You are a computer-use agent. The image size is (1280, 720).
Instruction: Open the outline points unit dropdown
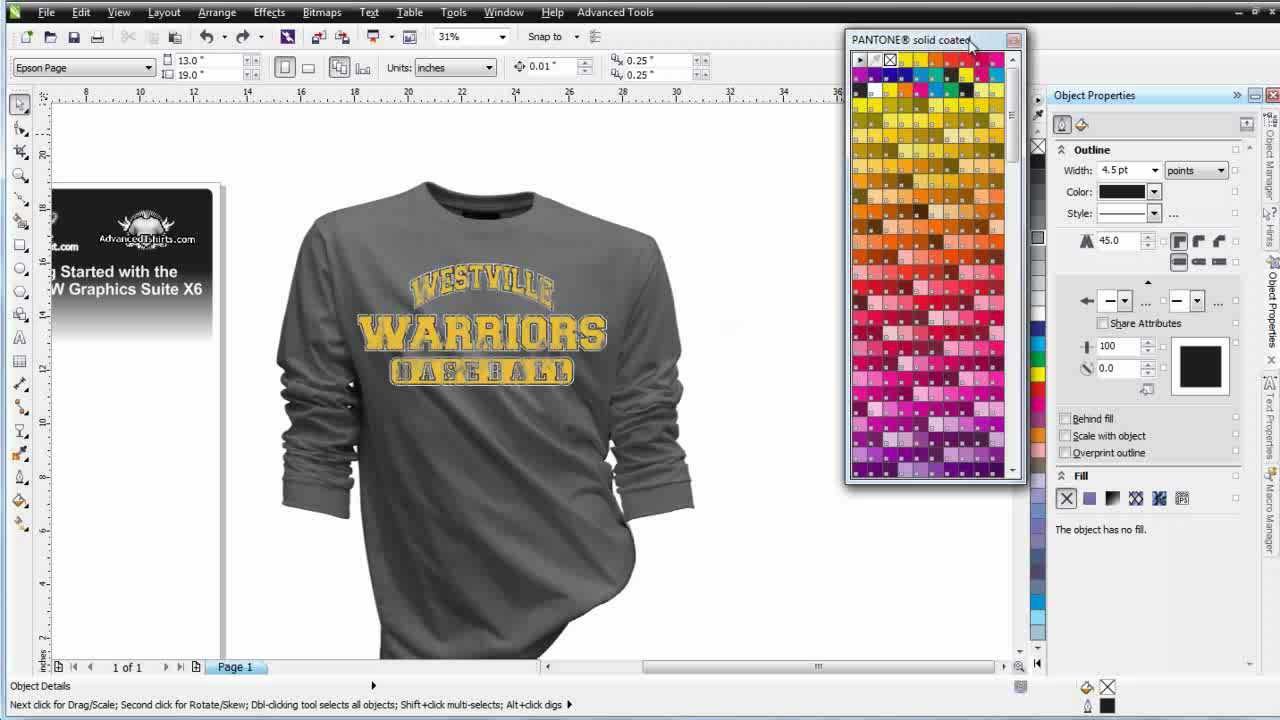pos(1221,171)
